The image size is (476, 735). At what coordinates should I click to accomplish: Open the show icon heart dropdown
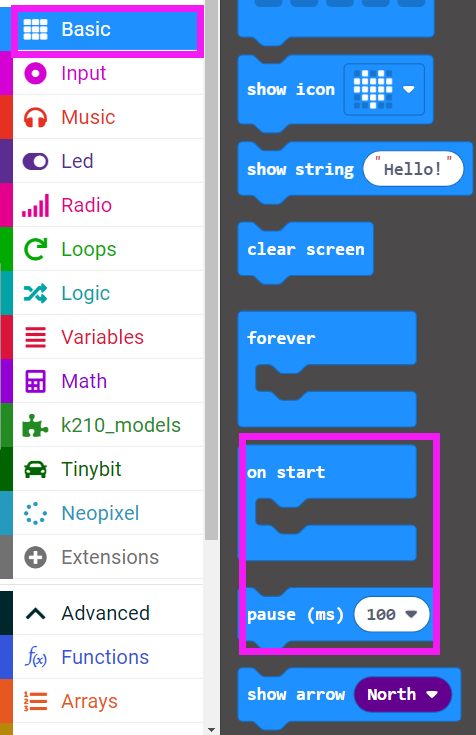point(384,89)
